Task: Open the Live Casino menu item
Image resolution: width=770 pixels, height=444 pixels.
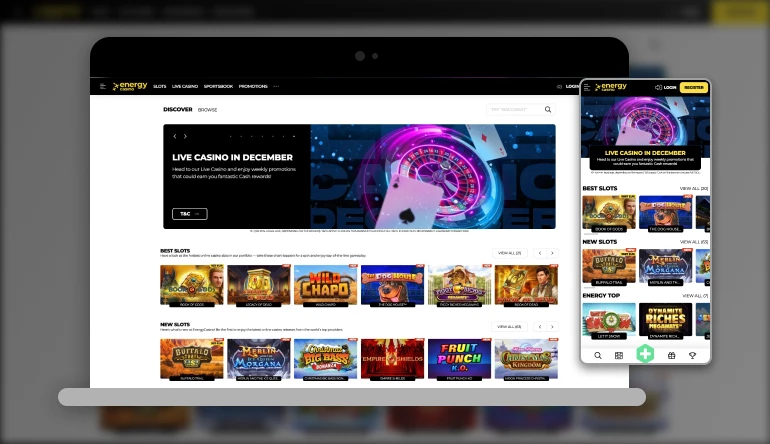Action: [185, 87]
